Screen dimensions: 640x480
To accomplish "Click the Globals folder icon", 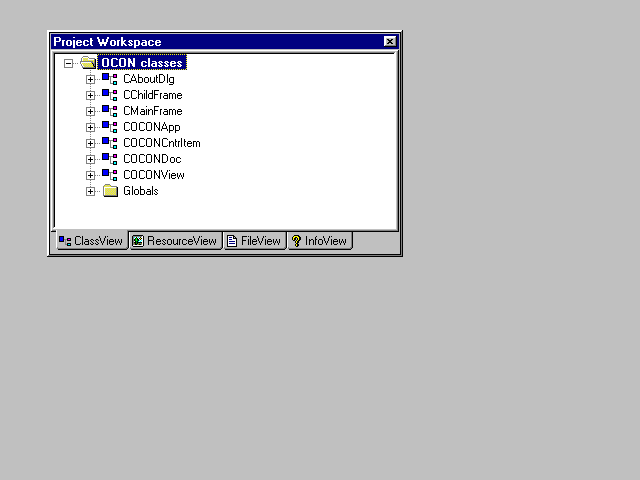I will [110, 191].
